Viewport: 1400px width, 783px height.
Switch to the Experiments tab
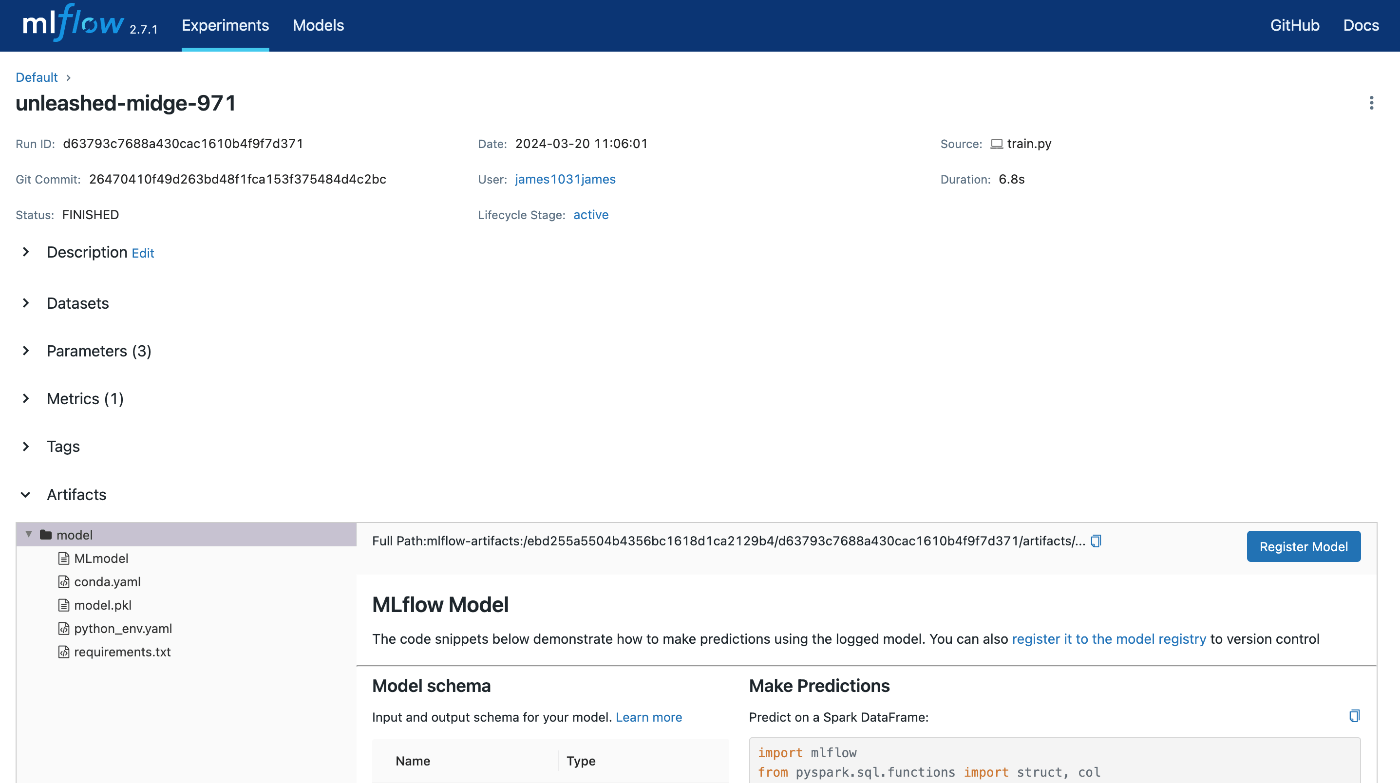(225, 26)
